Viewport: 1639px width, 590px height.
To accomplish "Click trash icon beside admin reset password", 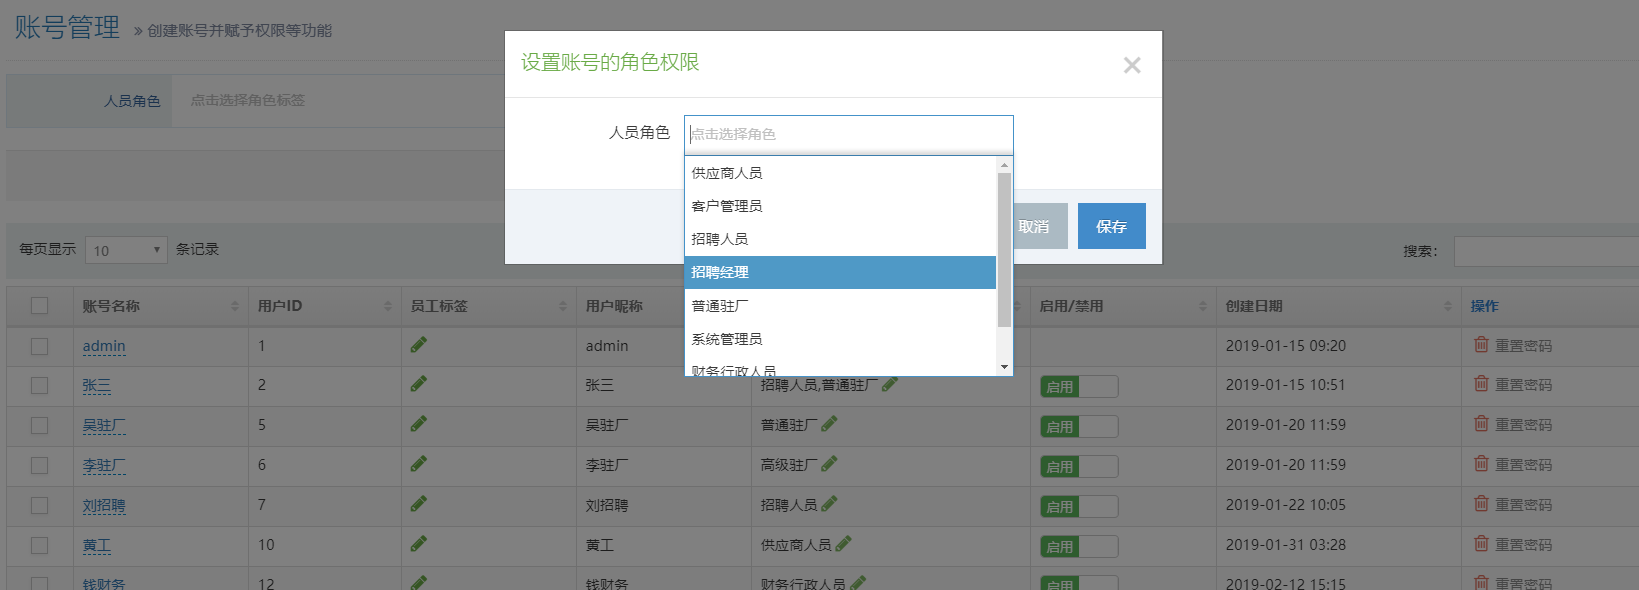I will pyautogui.click(x=1481, y=345).
